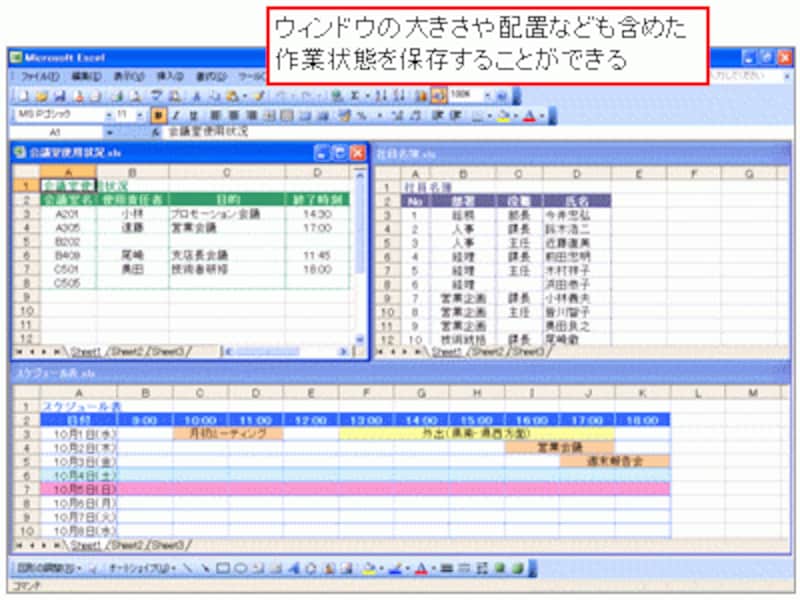Open the 書式(O) menu

click(x=211, y=77)
